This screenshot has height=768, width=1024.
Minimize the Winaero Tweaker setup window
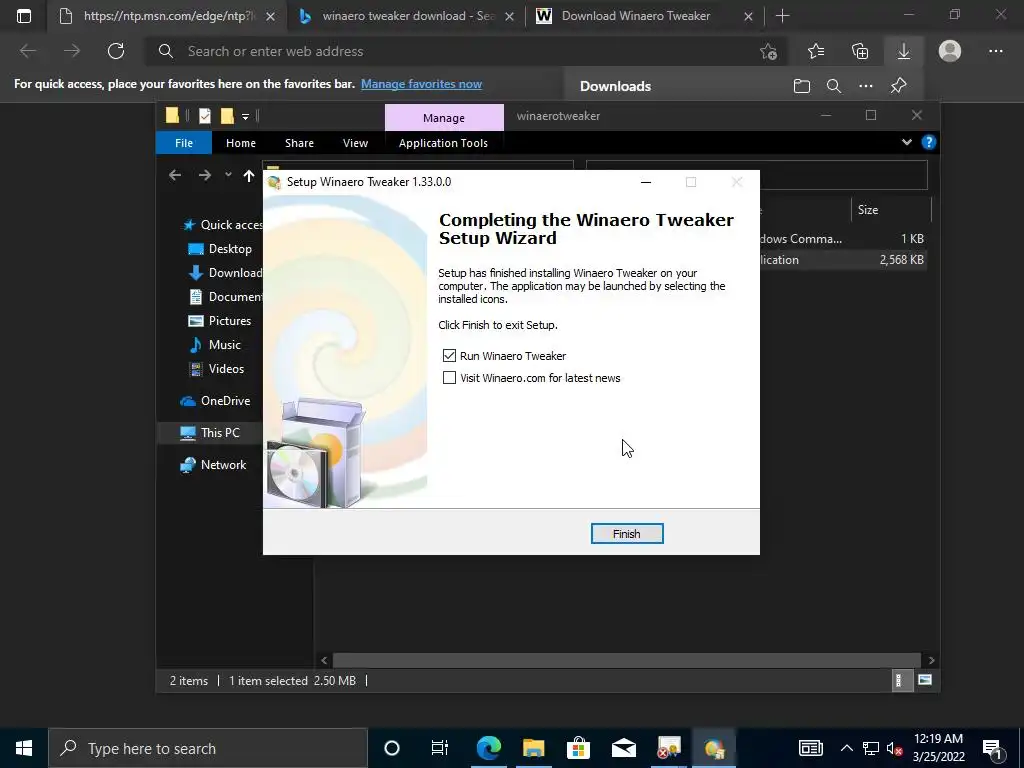646,182
